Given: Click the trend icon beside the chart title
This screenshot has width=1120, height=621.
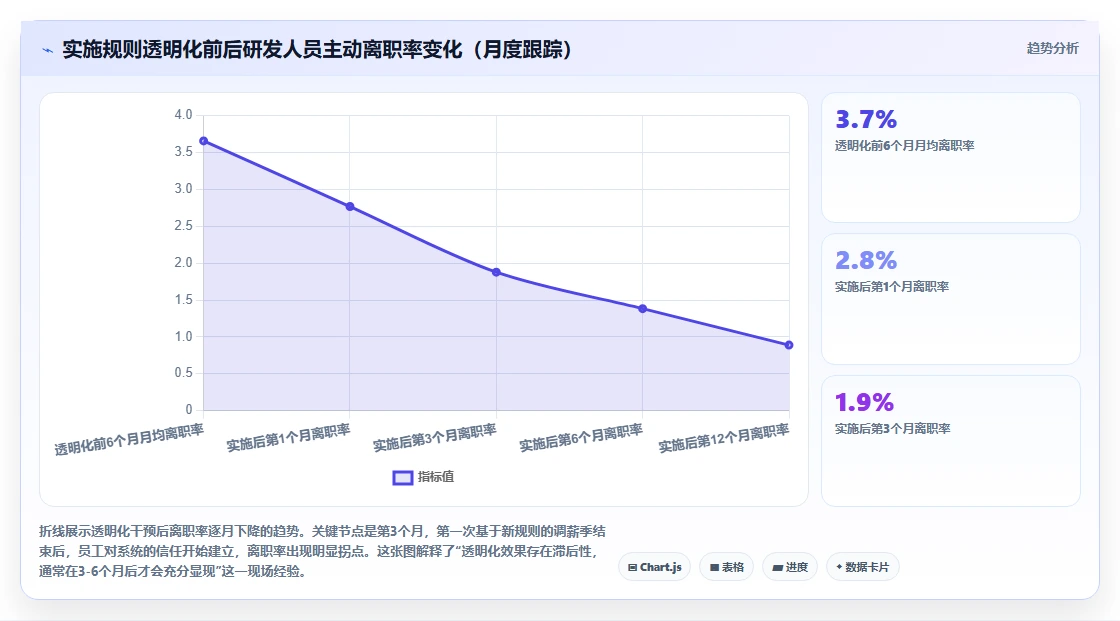Looking at the screenshot, I should tap(47, 50).
